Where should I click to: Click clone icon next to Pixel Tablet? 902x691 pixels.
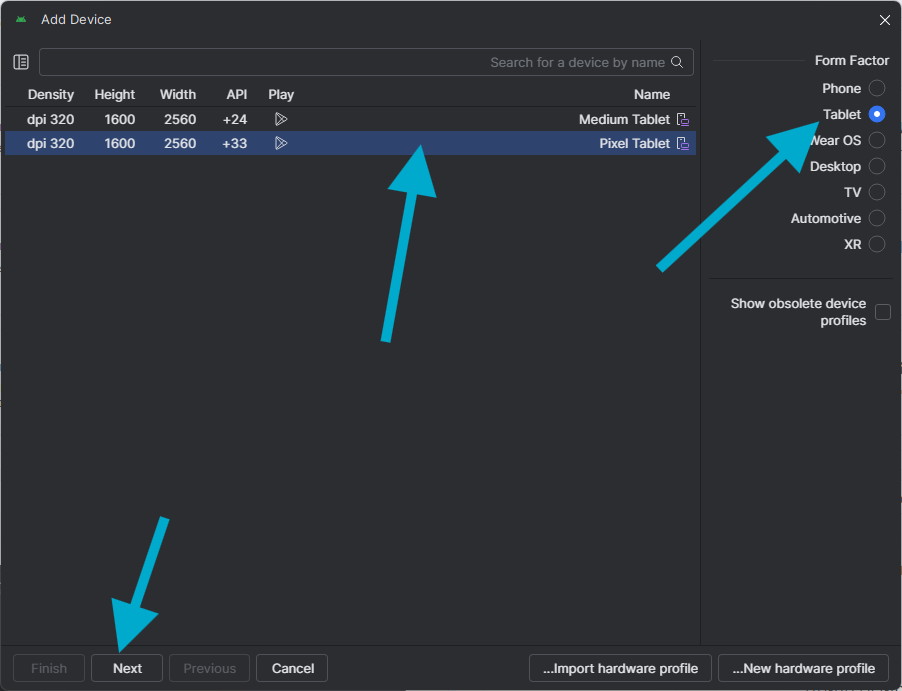tap(683, 143)
